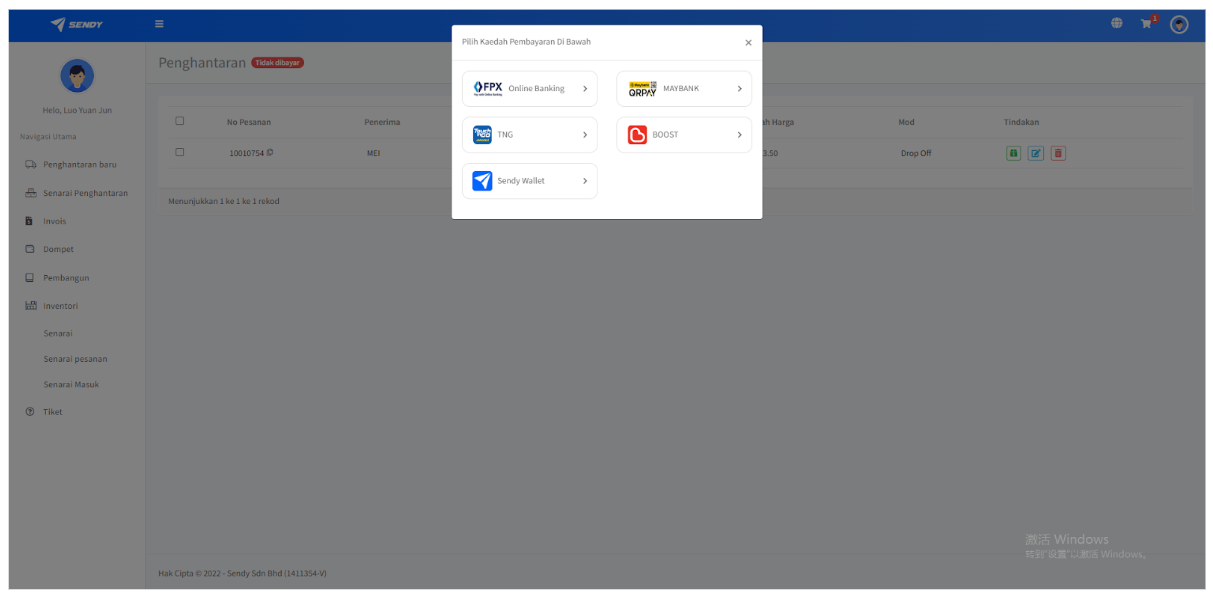Click the red delete trash icon
The image size is (1213, 596).
1058,153
